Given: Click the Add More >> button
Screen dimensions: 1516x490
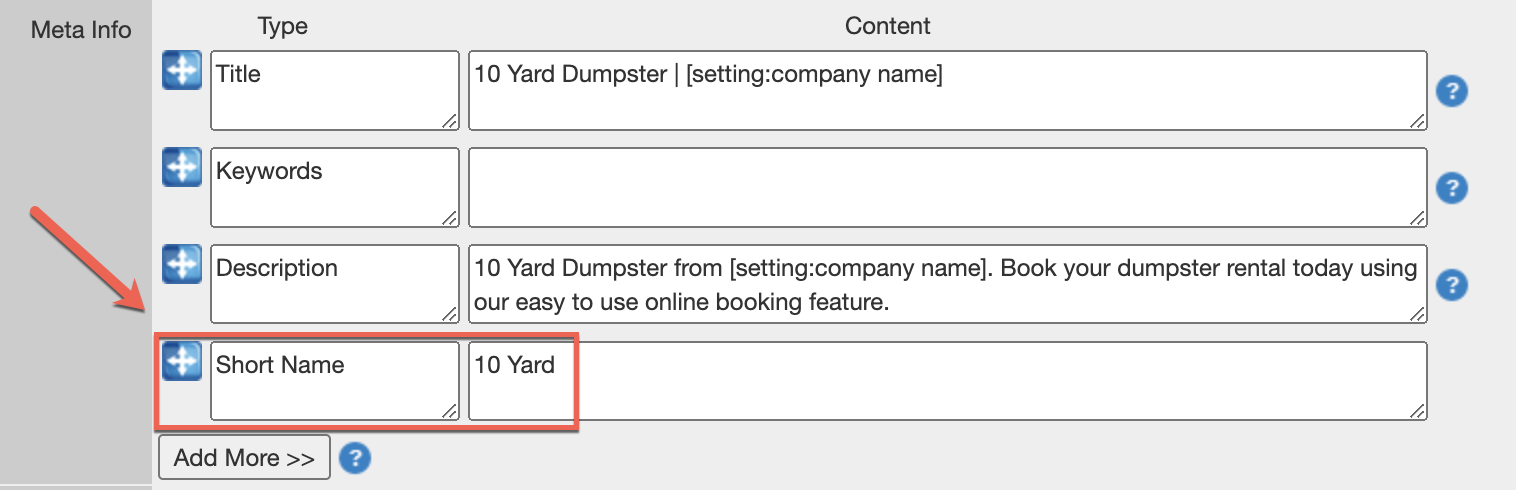Looking at the screenshot, I should tap(244, 459).
